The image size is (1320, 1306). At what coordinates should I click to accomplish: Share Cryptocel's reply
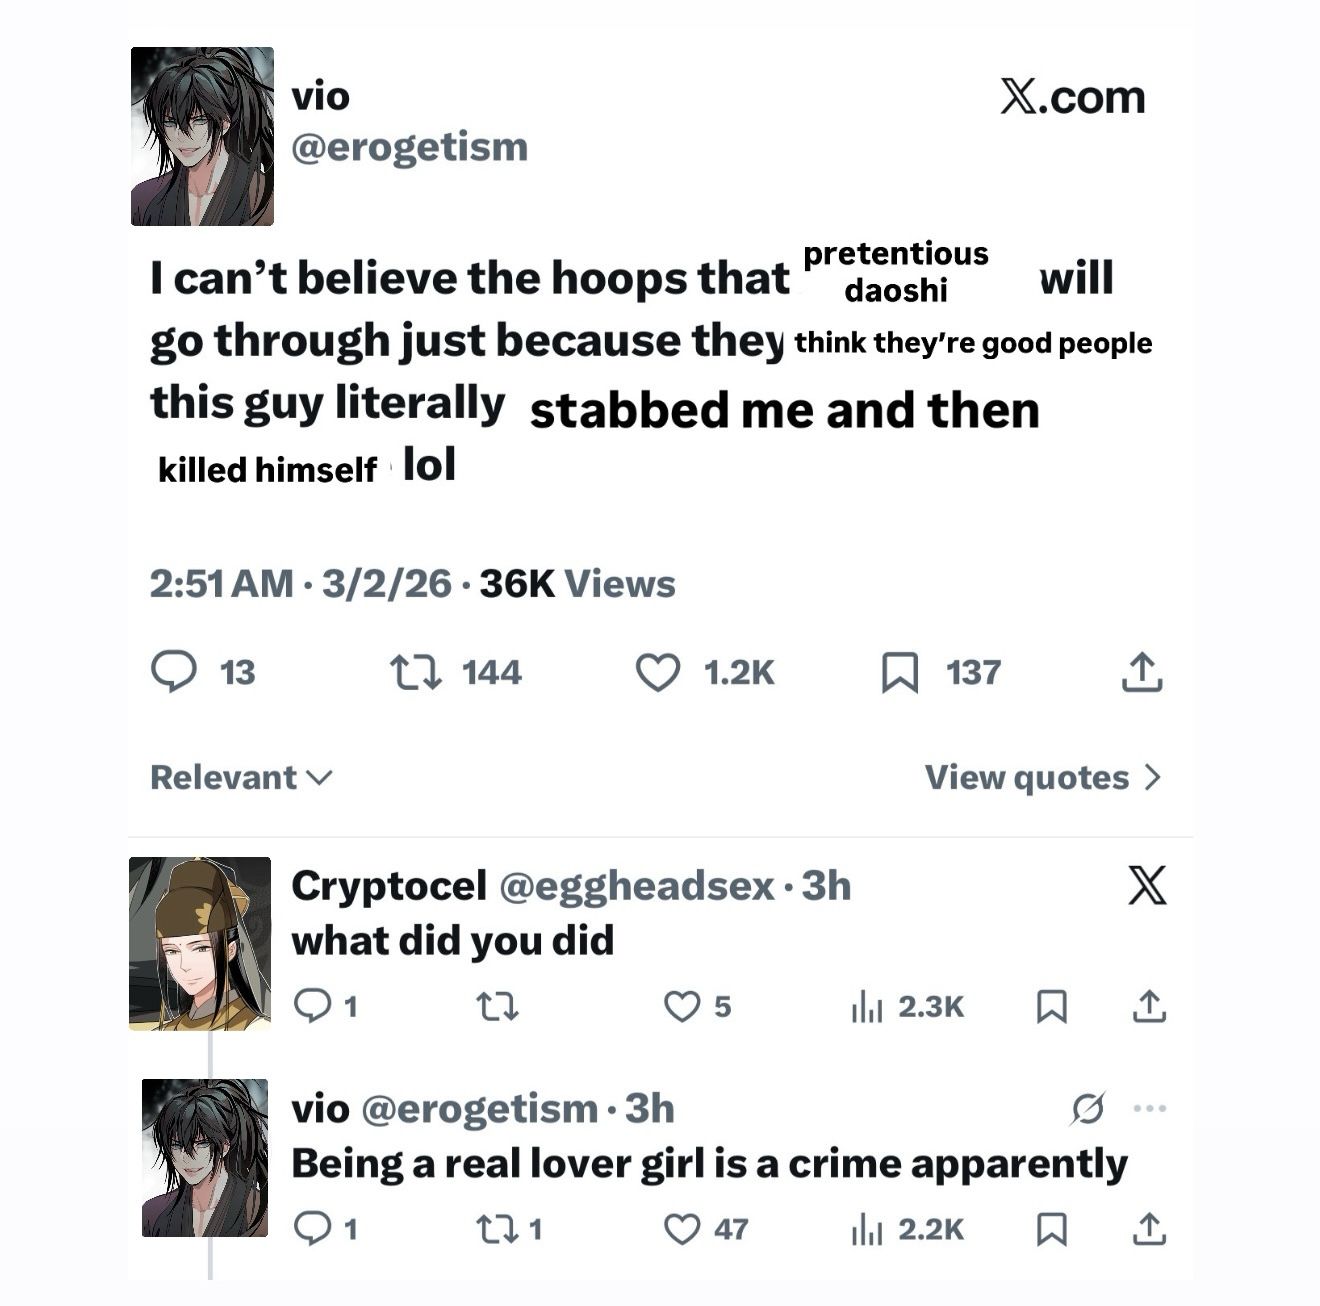coord(1149,1006)
